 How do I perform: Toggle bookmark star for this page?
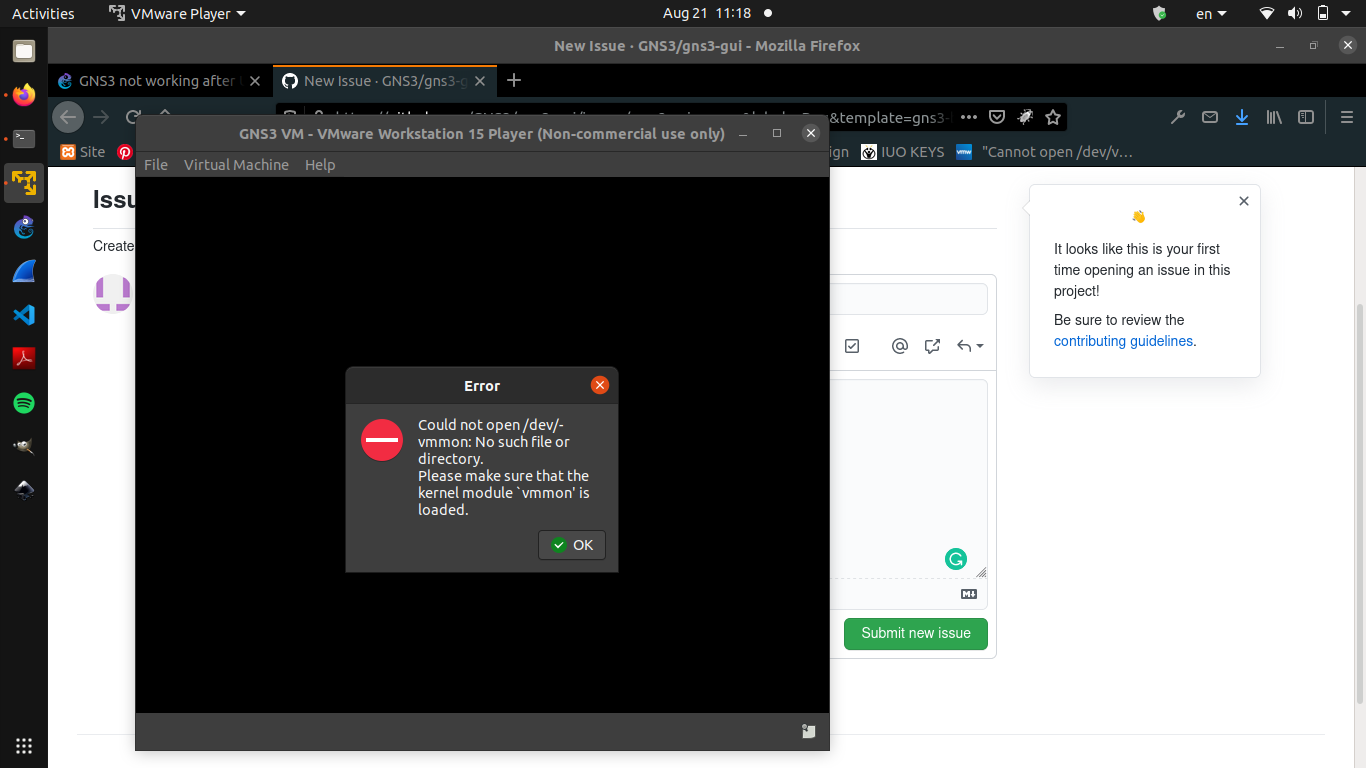click(x=1052, y=117)
